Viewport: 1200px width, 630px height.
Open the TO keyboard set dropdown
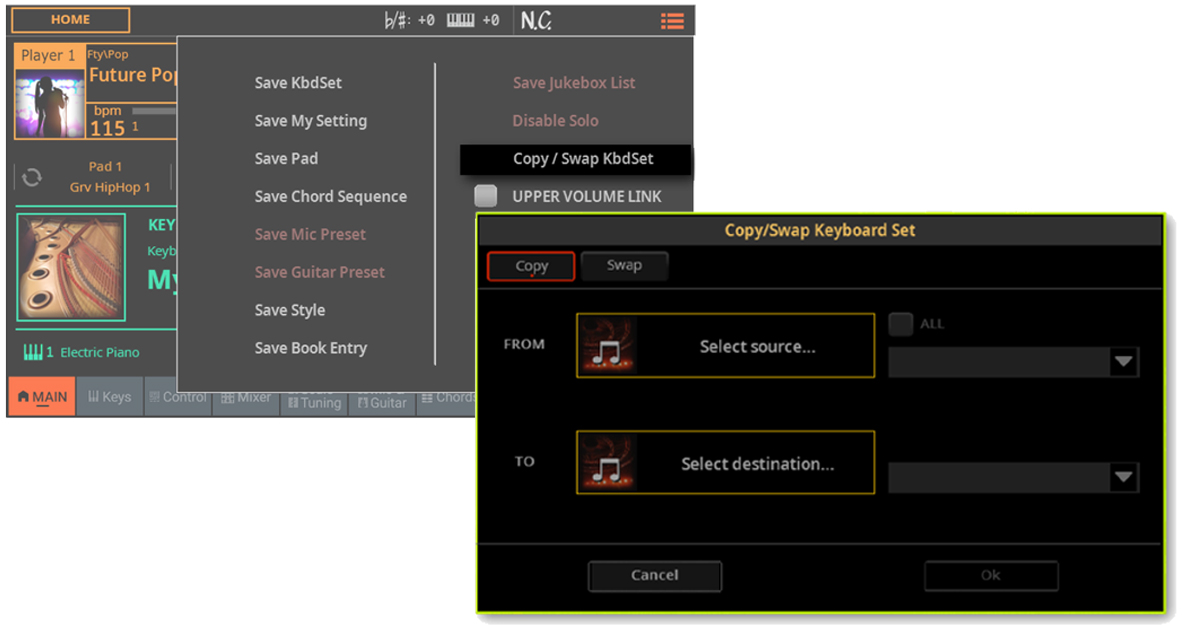pyautogui.click(x=1013, y=478)
